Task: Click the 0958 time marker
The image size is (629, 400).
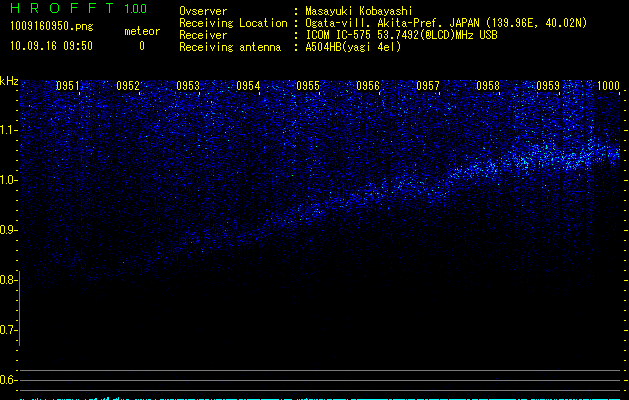Action: tap(488, 86)
